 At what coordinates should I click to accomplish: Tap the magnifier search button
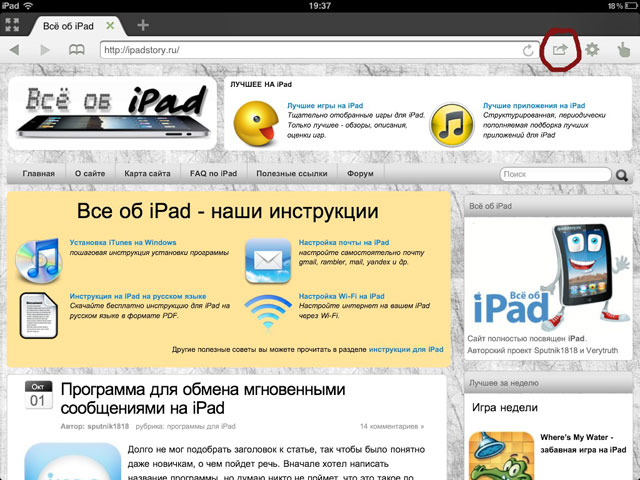click(622, 175)
